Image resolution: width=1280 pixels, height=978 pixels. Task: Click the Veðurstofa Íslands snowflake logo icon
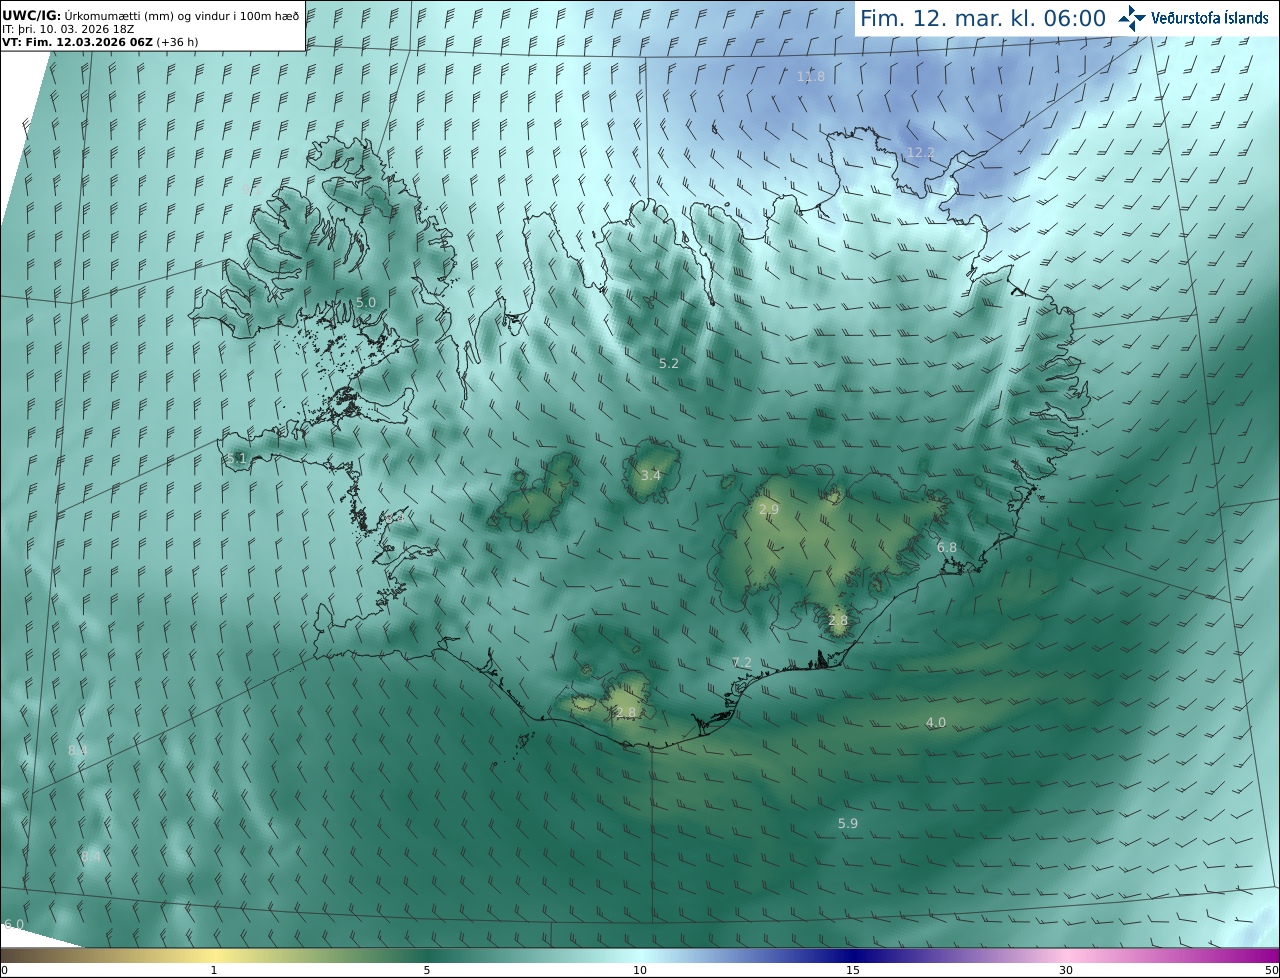1132,18
